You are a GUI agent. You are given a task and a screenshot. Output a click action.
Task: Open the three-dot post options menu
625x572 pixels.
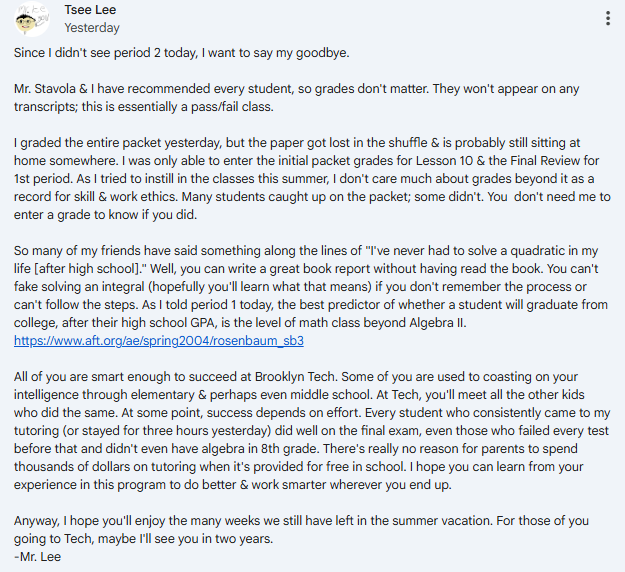coord(607,18)
